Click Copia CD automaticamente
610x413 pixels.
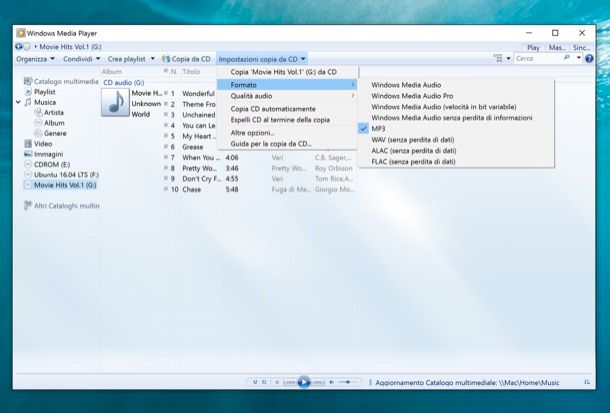click(273, 109)
